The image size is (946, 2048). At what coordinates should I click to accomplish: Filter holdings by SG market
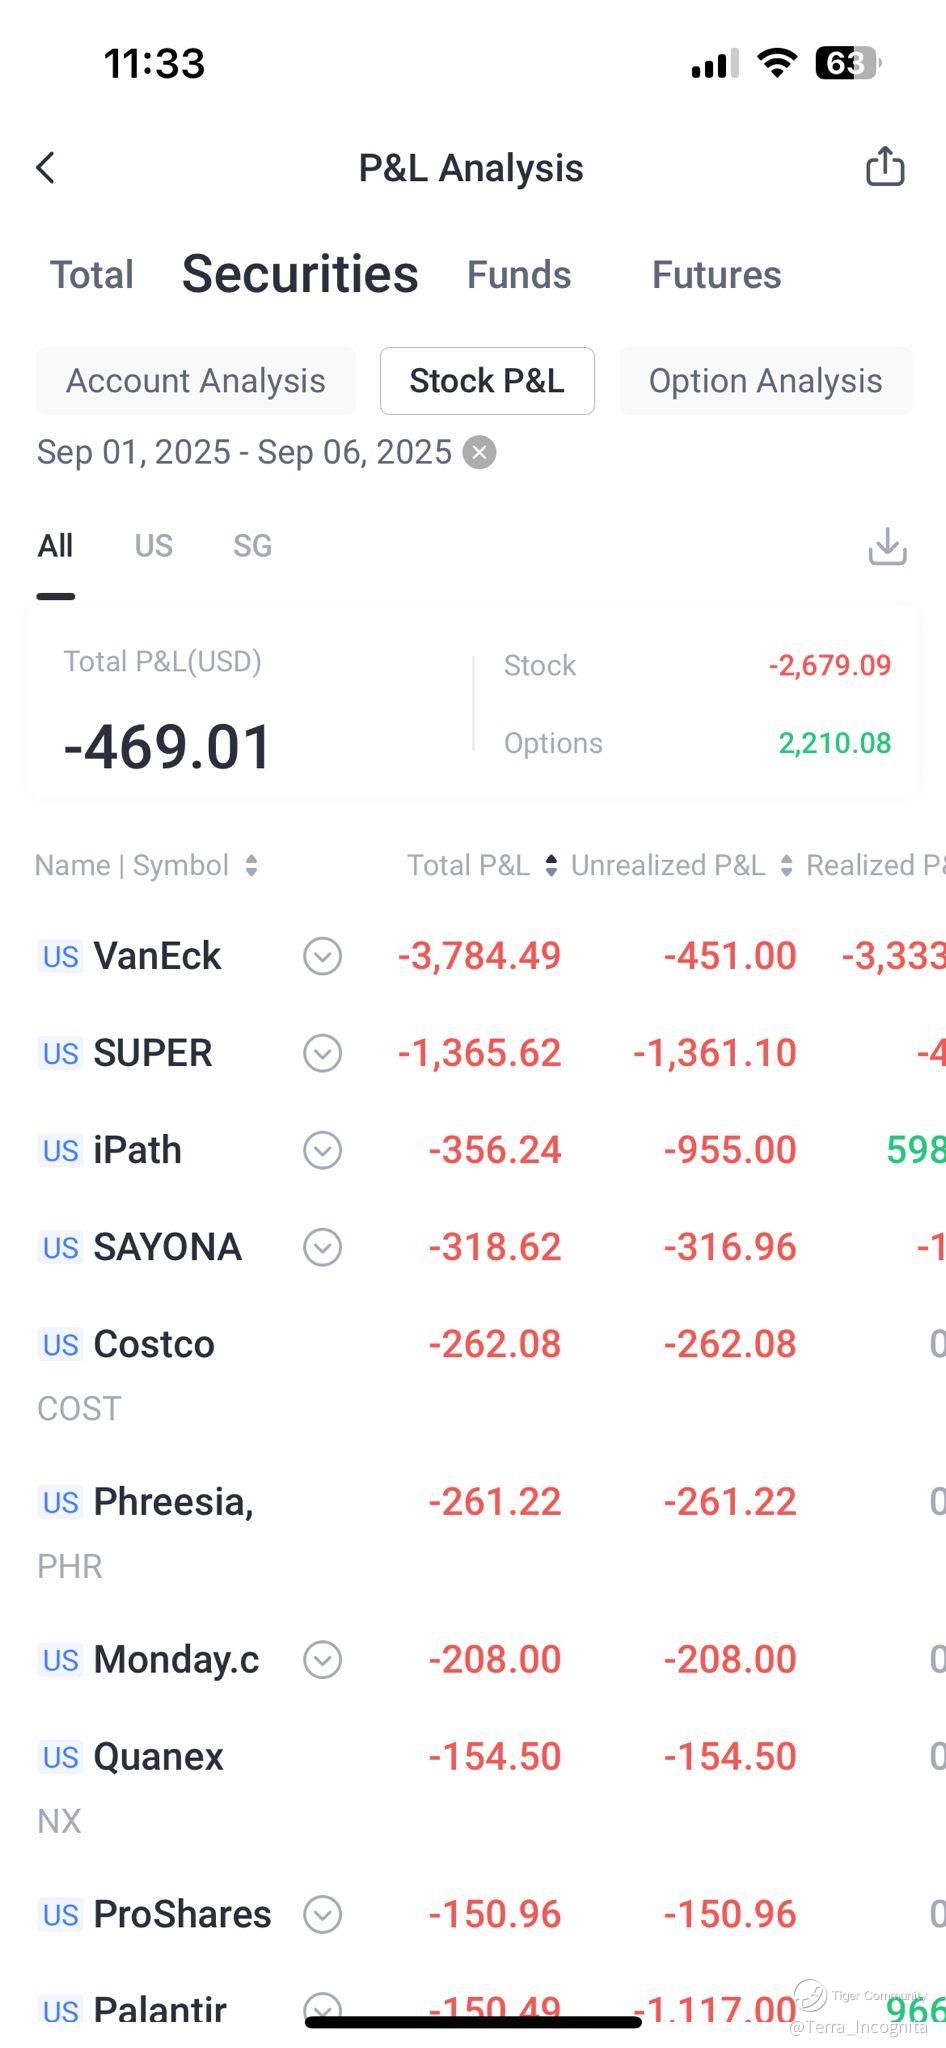click(252, 546)
